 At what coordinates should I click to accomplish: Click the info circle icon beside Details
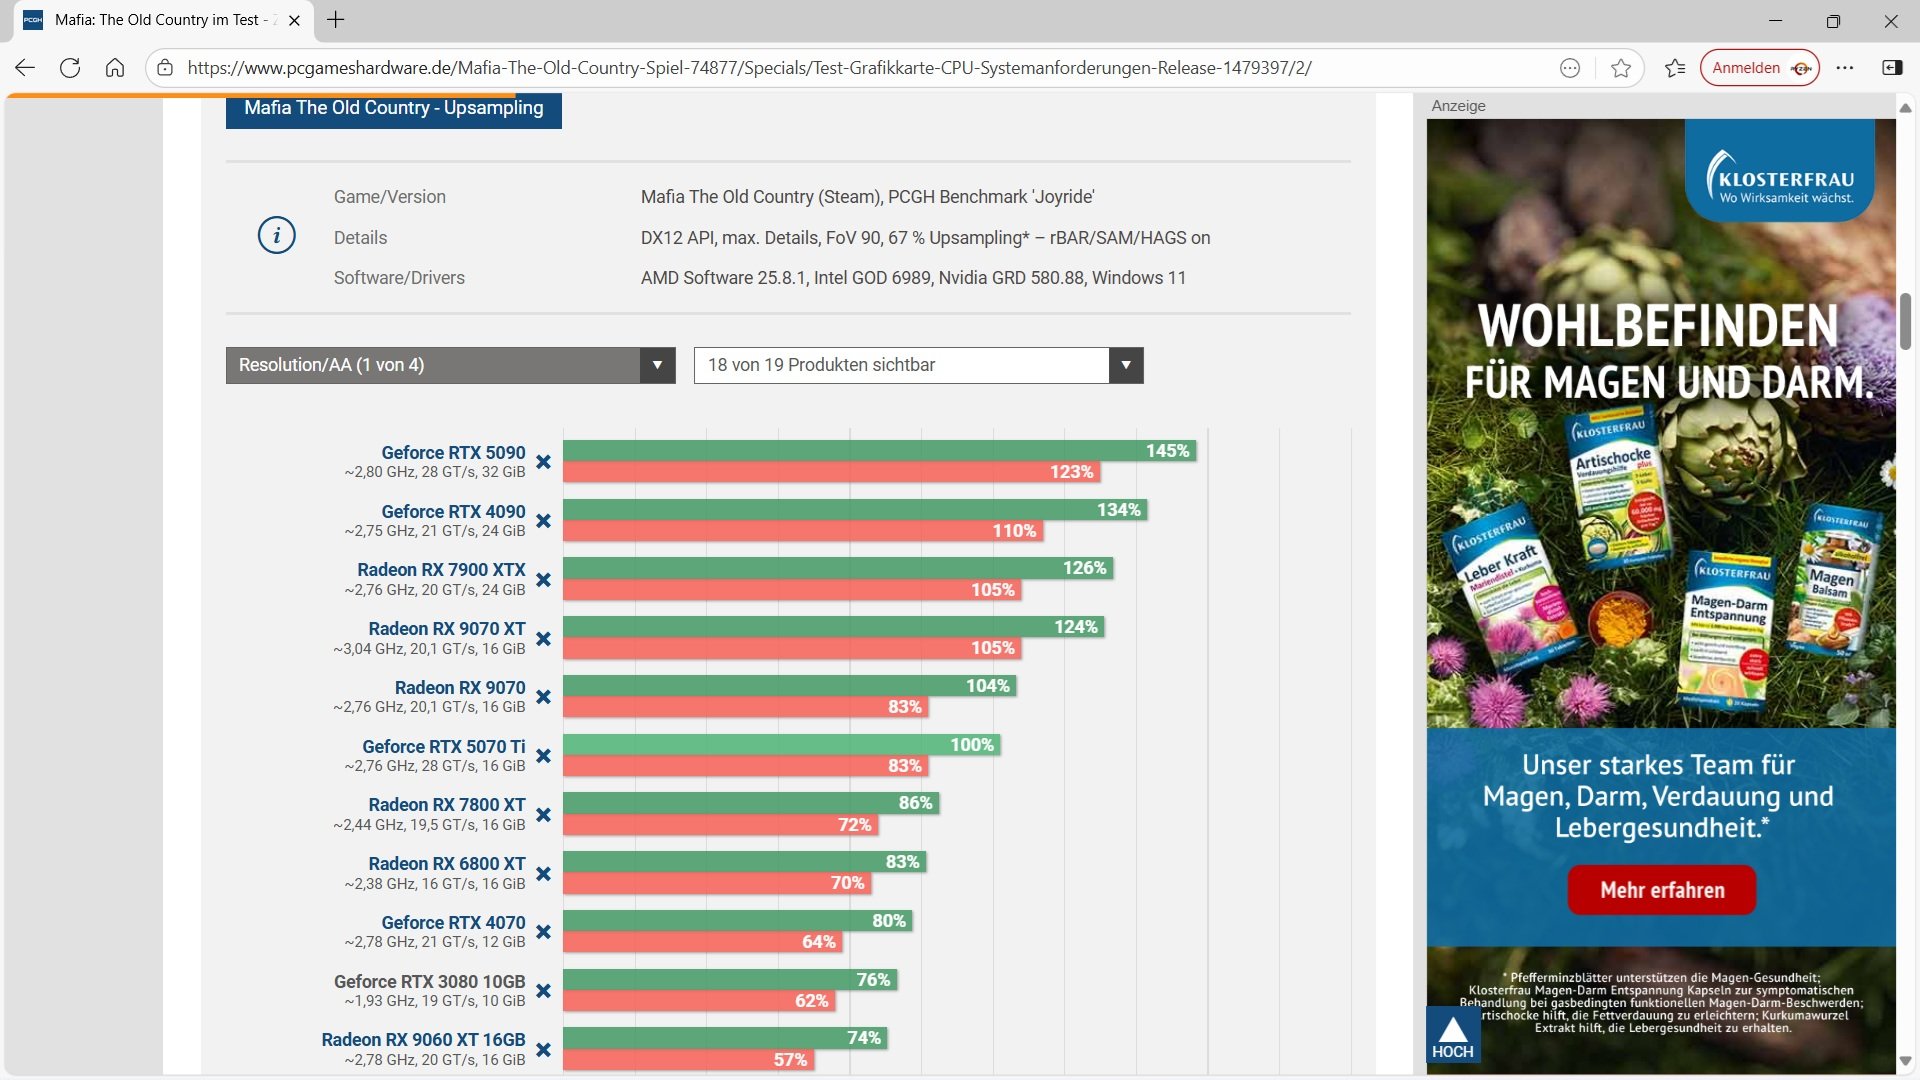tap(277, 236)
